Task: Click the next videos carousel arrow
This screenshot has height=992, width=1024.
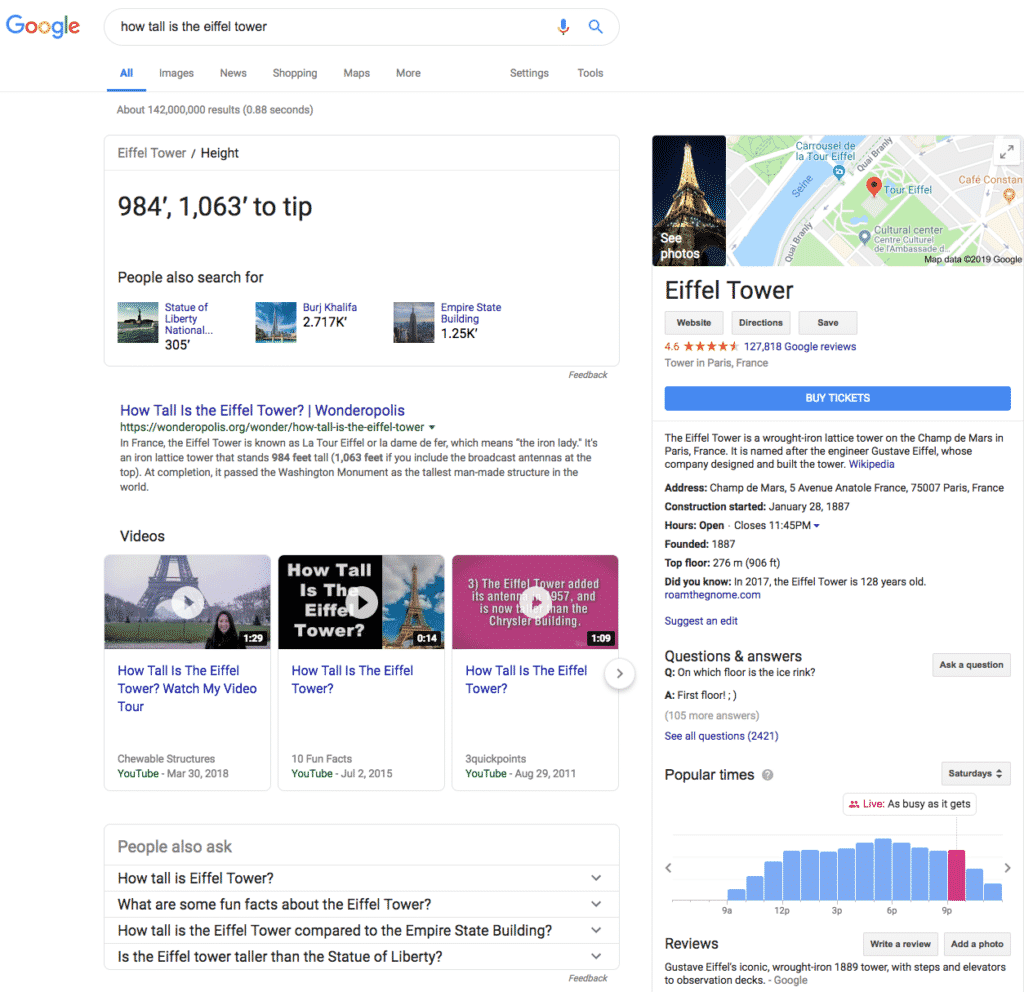Action: tap(620, 673)
